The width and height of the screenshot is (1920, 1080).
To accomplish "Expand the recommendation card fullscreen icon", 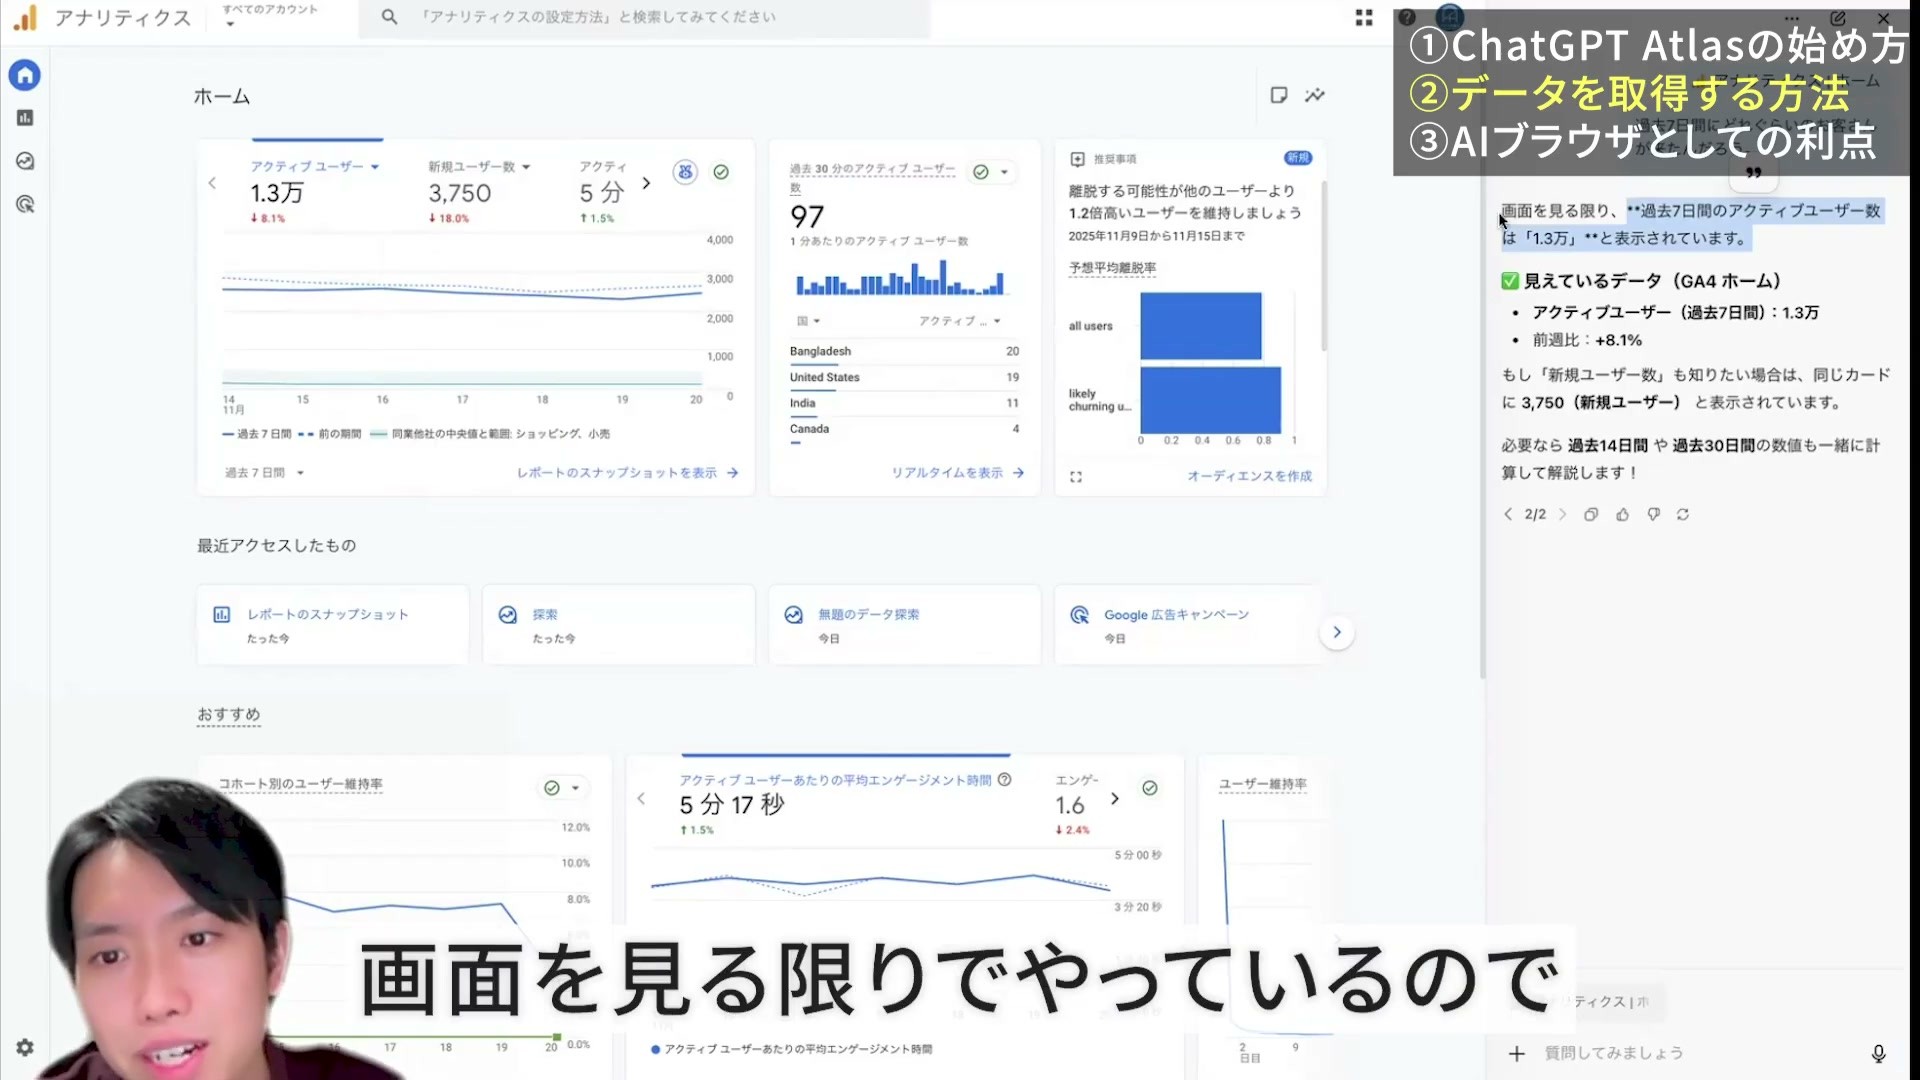I will [1076, 477].
